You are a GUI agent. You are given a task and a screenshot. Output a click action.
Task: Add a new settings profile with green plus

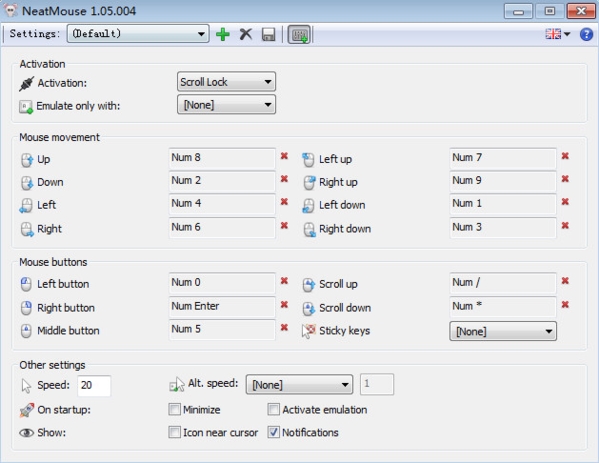[x=223, y=34]
